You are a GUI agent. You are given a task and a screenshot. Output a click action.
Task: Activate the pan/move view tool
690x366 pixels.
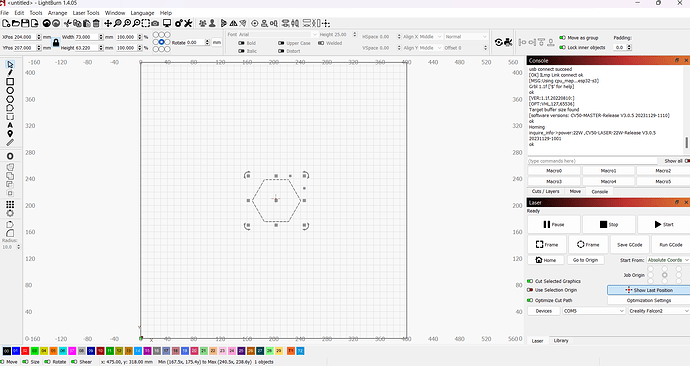tap(108, 23)
